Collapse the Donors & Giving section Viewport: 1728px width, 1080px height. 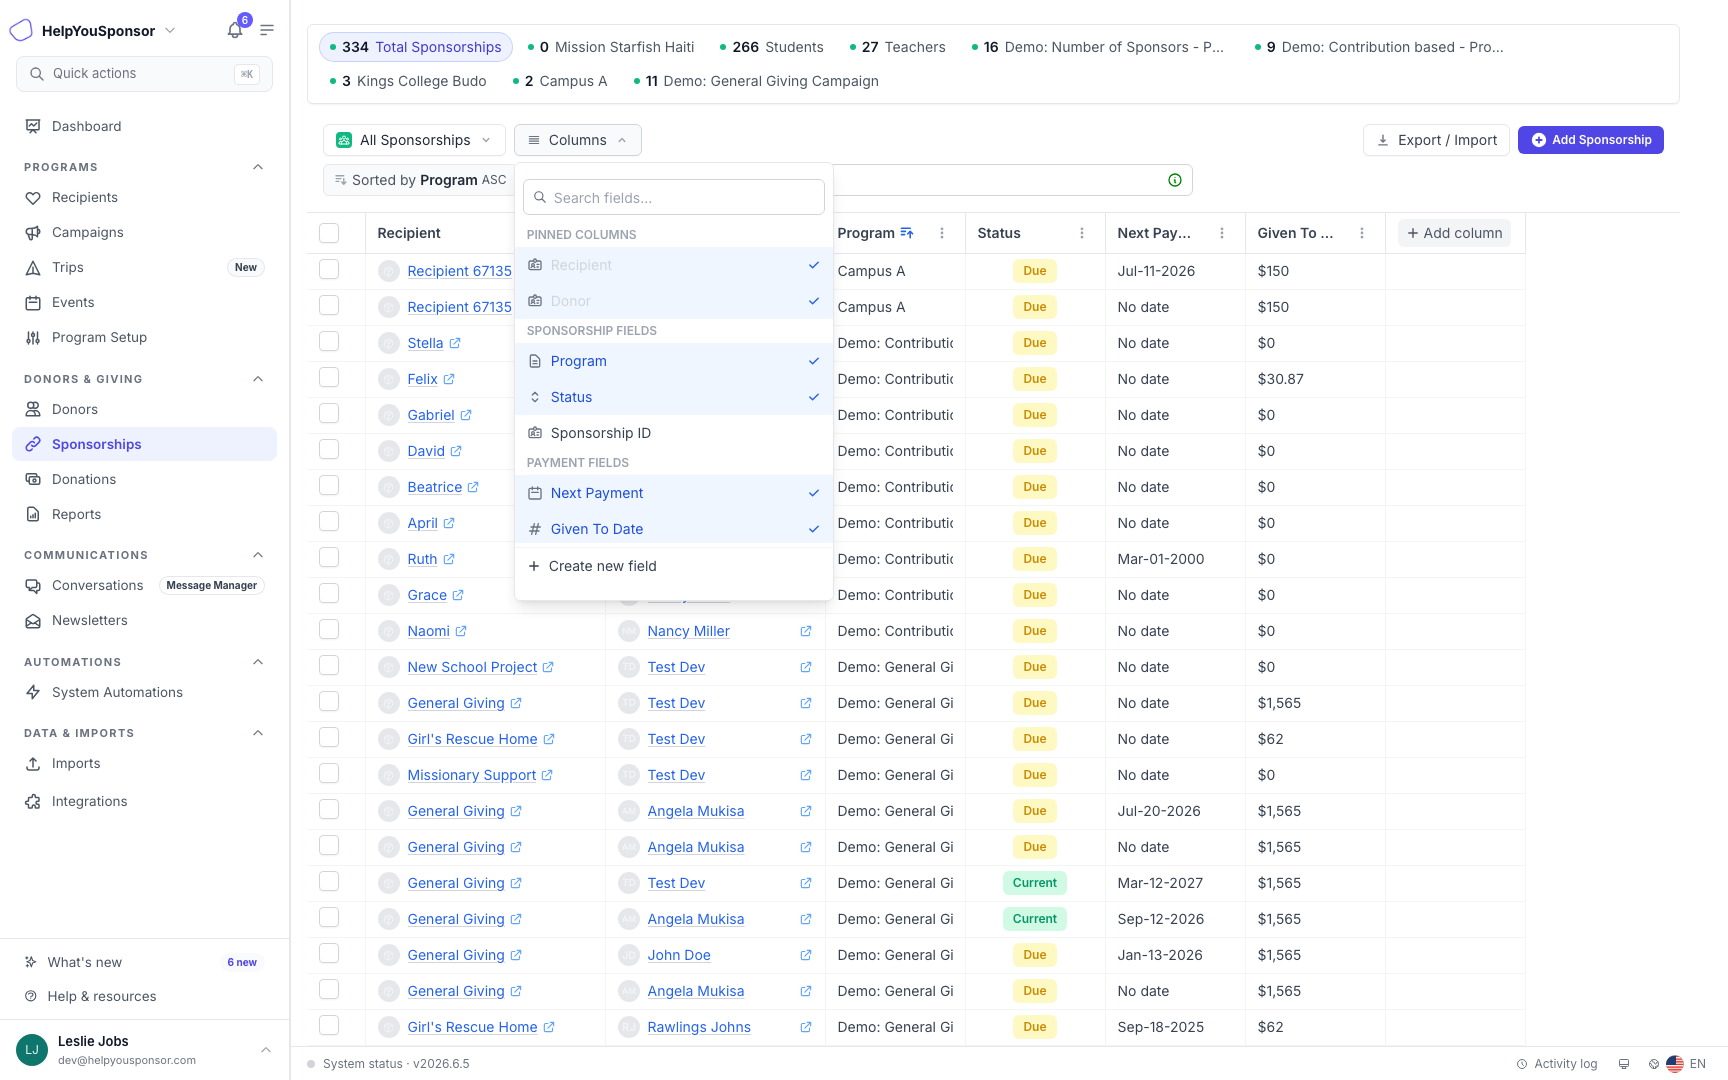pyautogui.click(x=258, y=379)
